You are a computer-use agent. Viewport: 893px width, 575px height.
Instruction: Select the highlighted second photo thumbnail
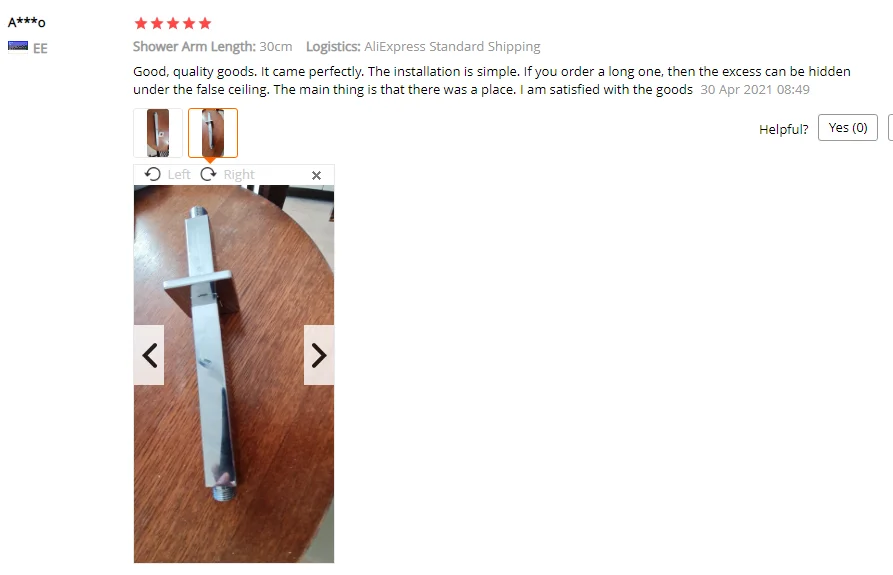click(213, 133)
